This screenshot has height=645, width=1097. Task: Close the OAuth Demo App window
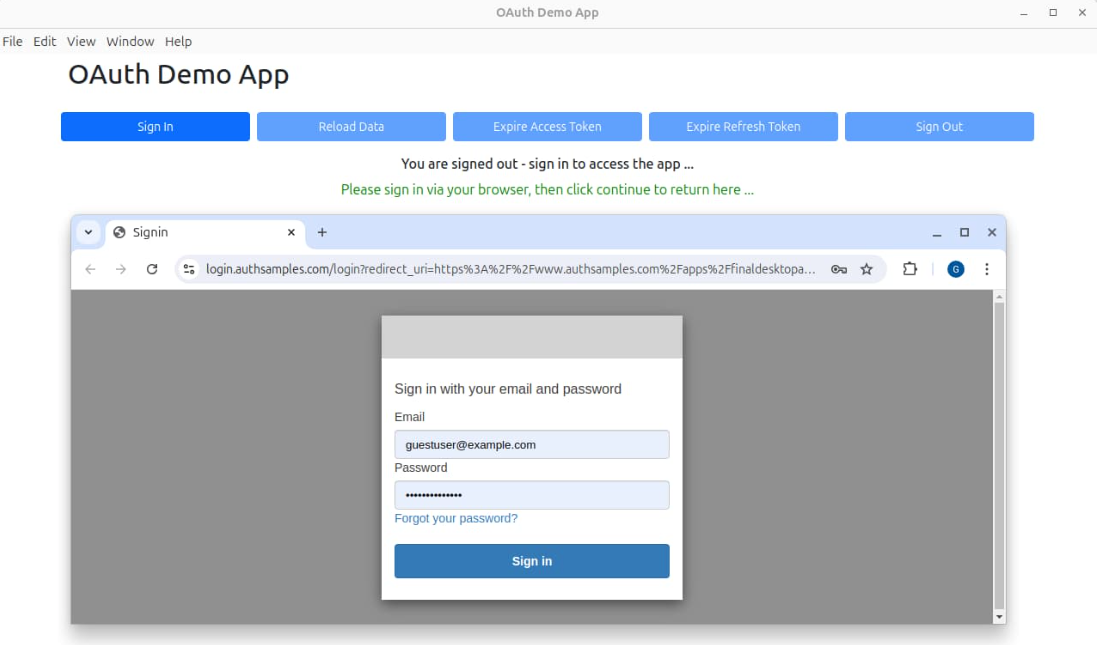point(1082,13)
